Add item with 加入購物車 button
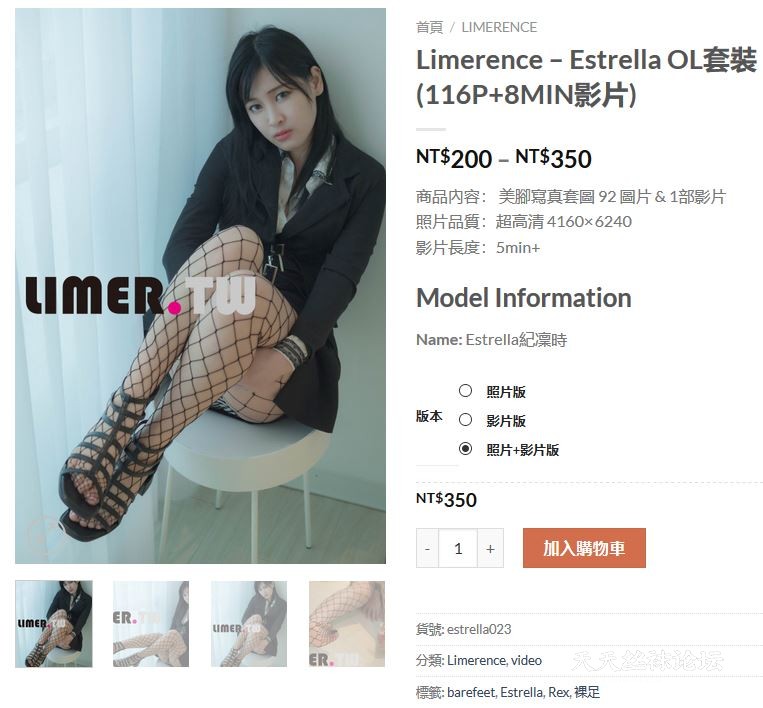Viewport: 763px width, 708px height. click(x=584, y=548)
